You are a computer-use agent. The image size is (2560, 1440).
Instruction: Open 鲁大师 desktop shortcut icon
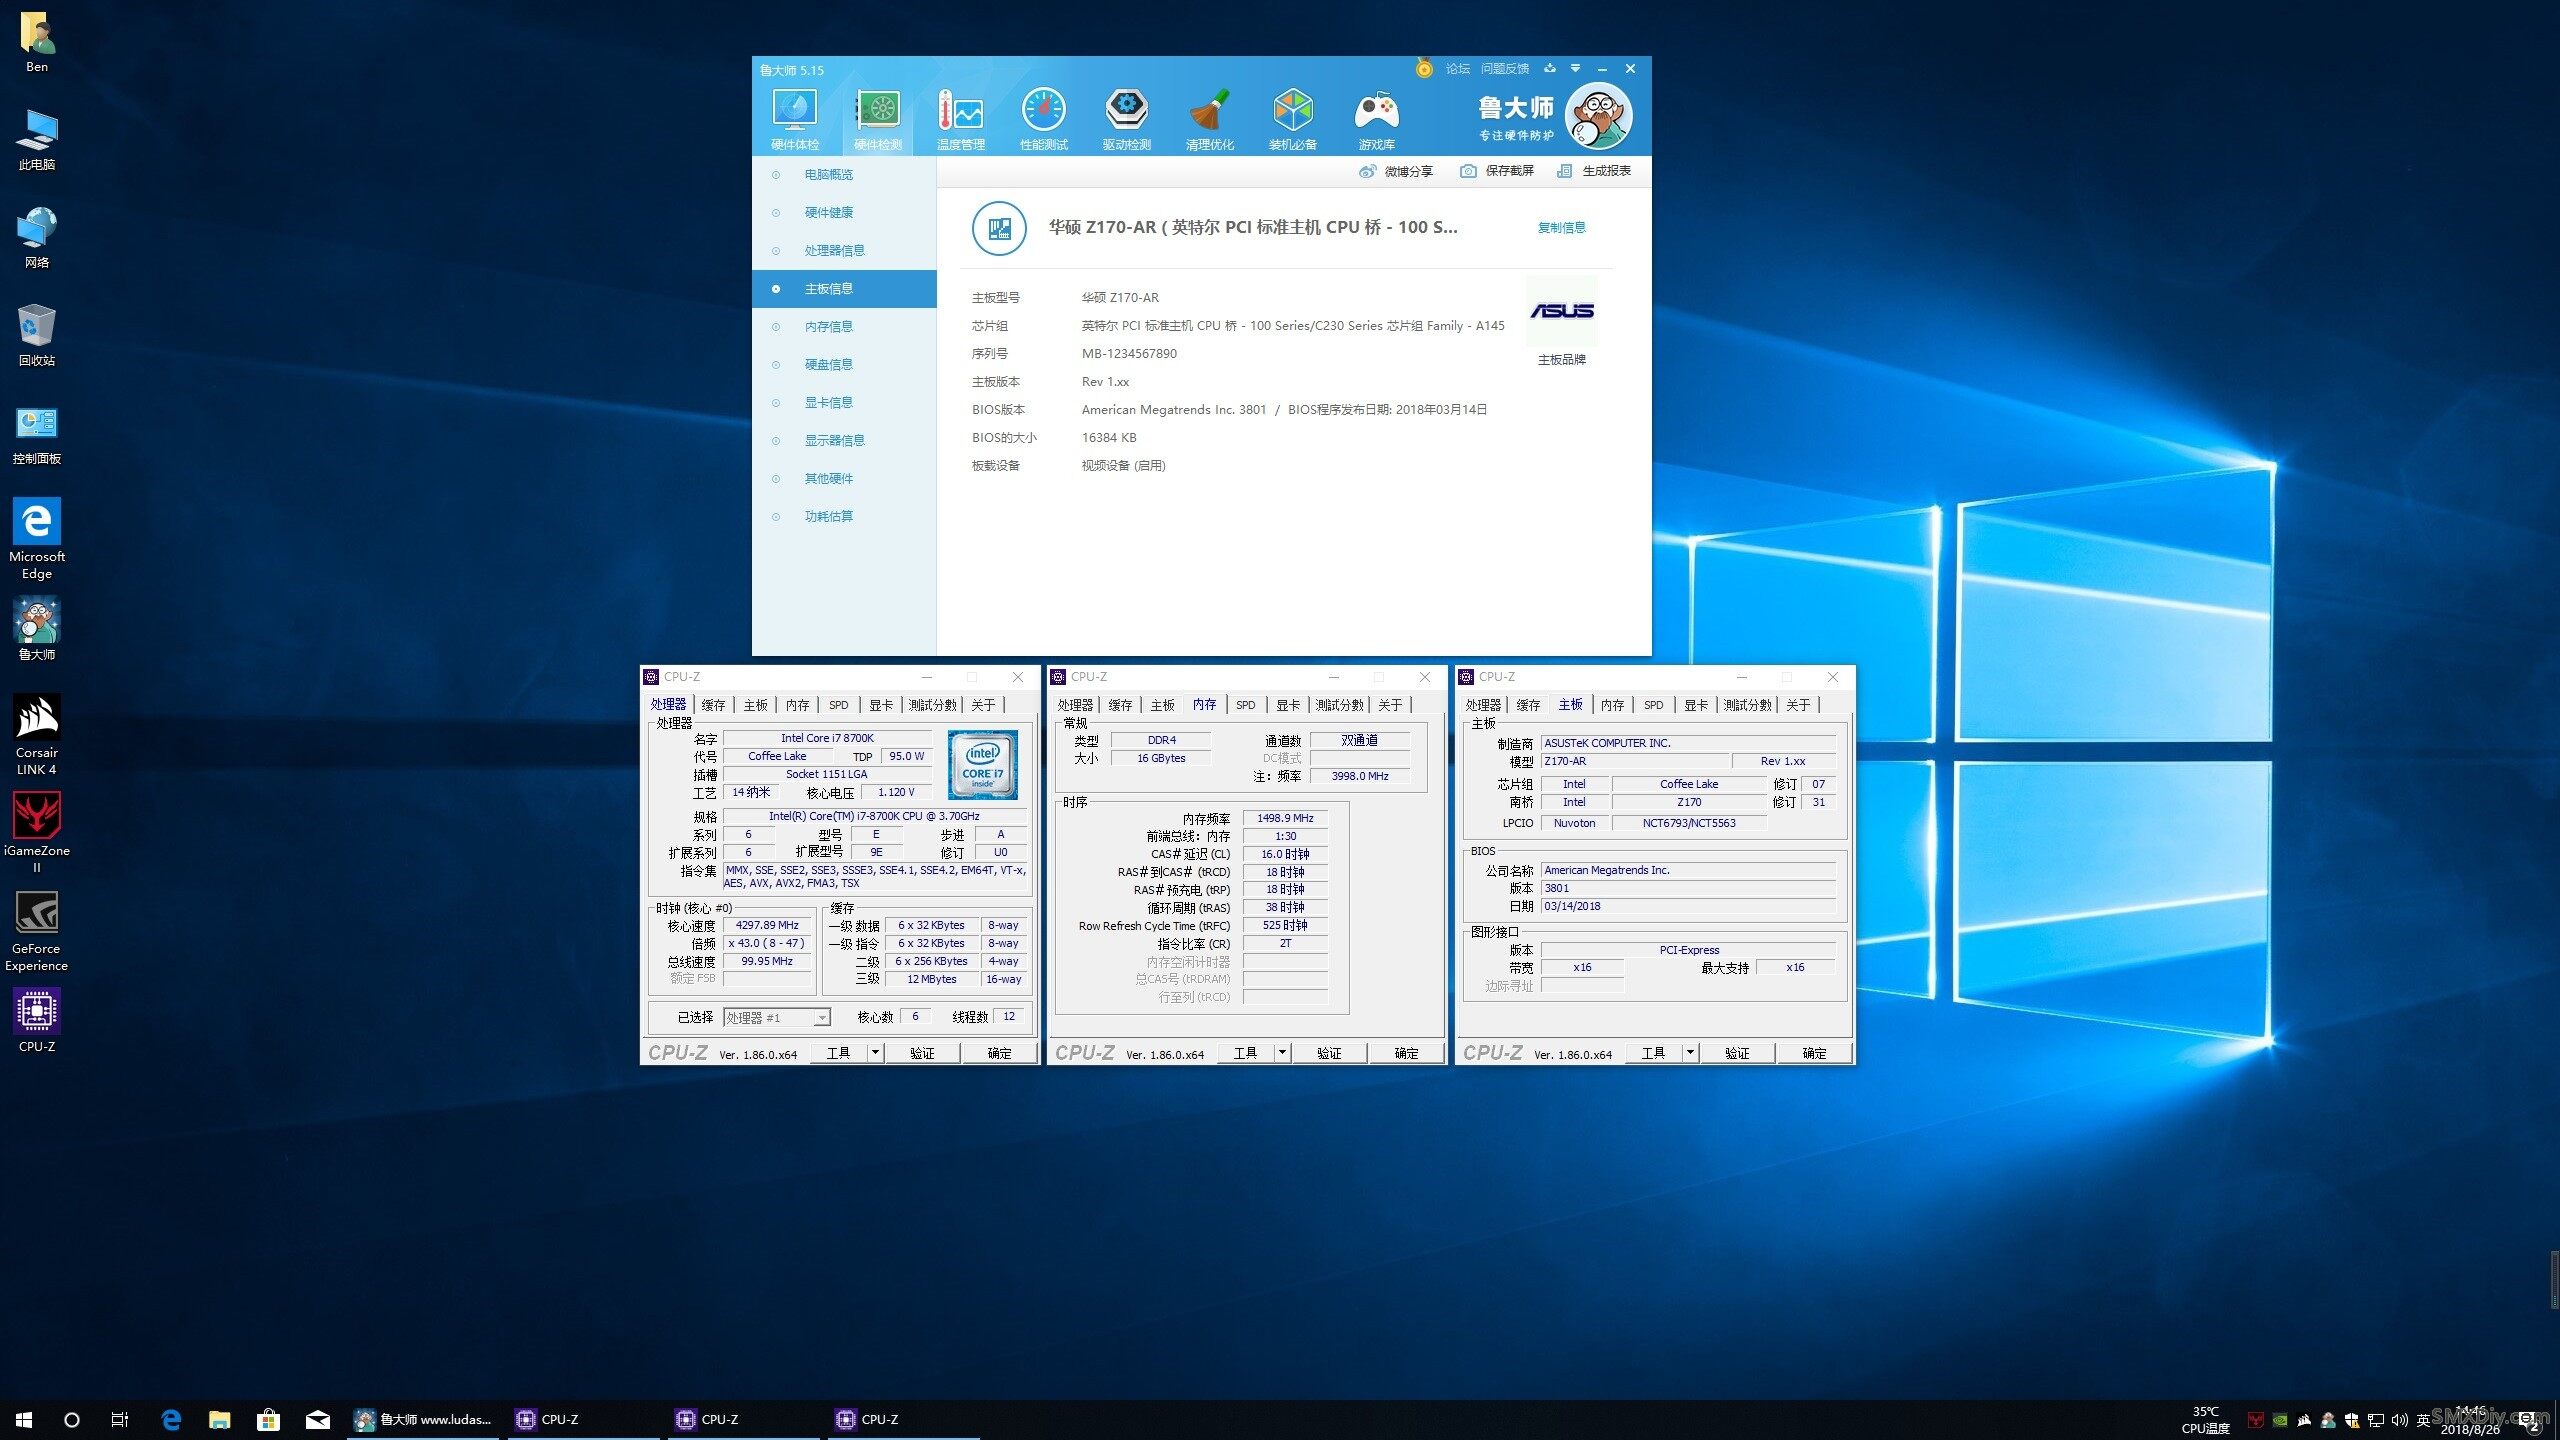[37, 630]
